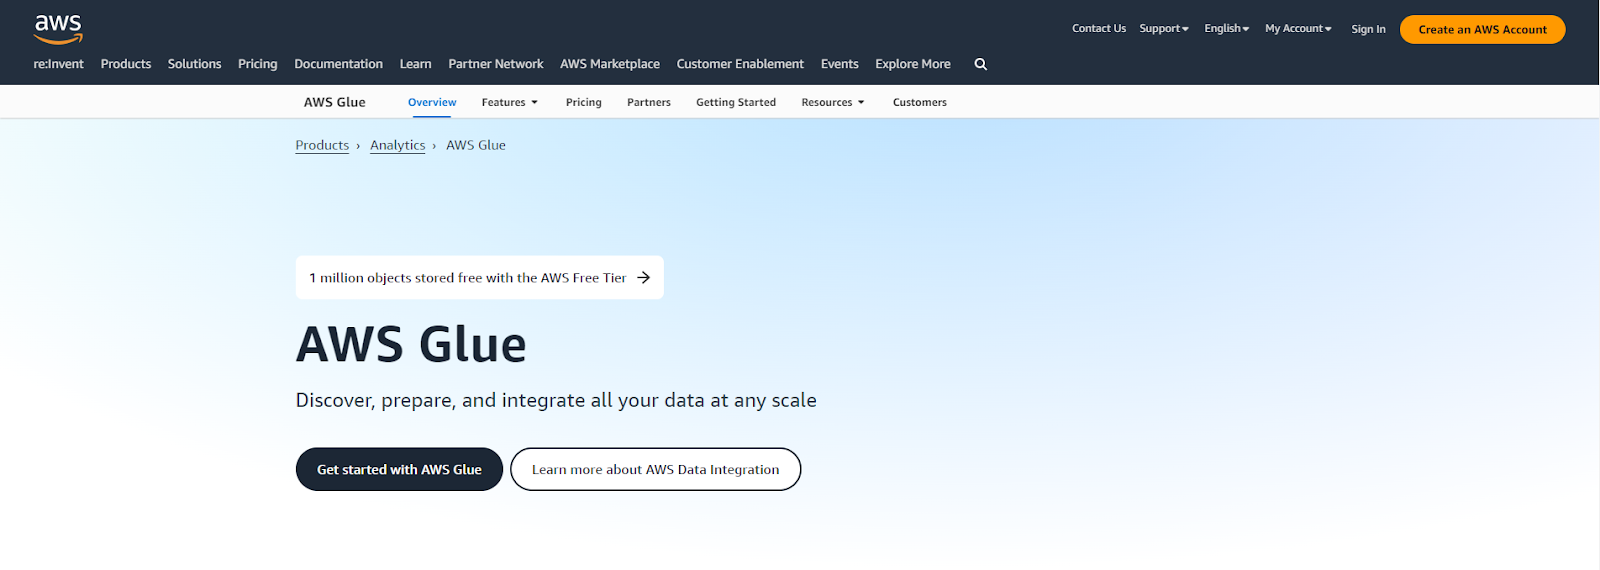Viewport: 1600px width, 570px height.
Task: Expand the Support dropdown
Action: pyautogui.click(x=1164, y=29)
